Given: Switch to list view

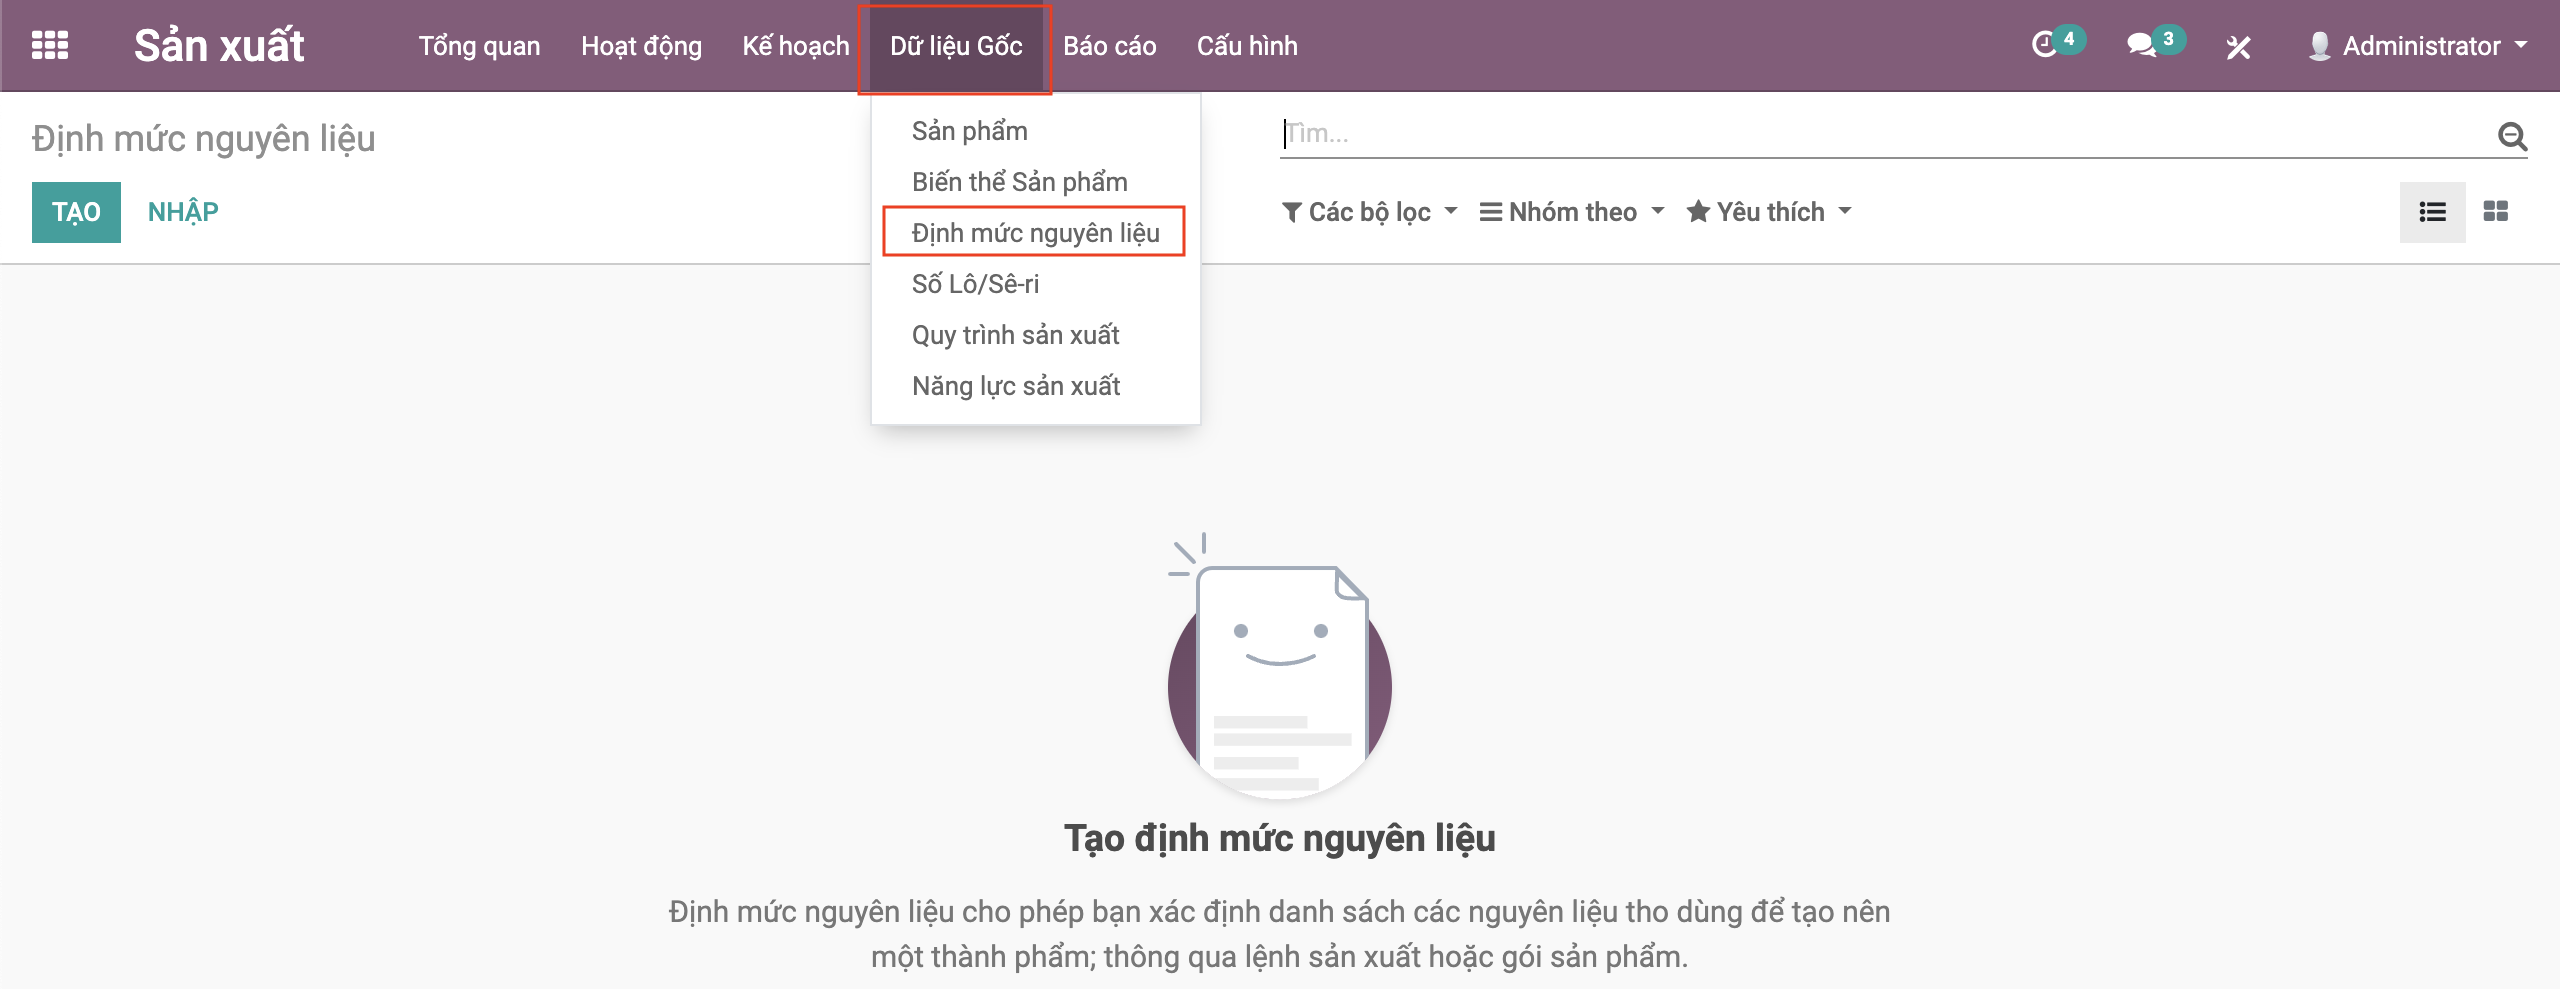Looking at the screenshot, I should click(x=2432, y=212).
